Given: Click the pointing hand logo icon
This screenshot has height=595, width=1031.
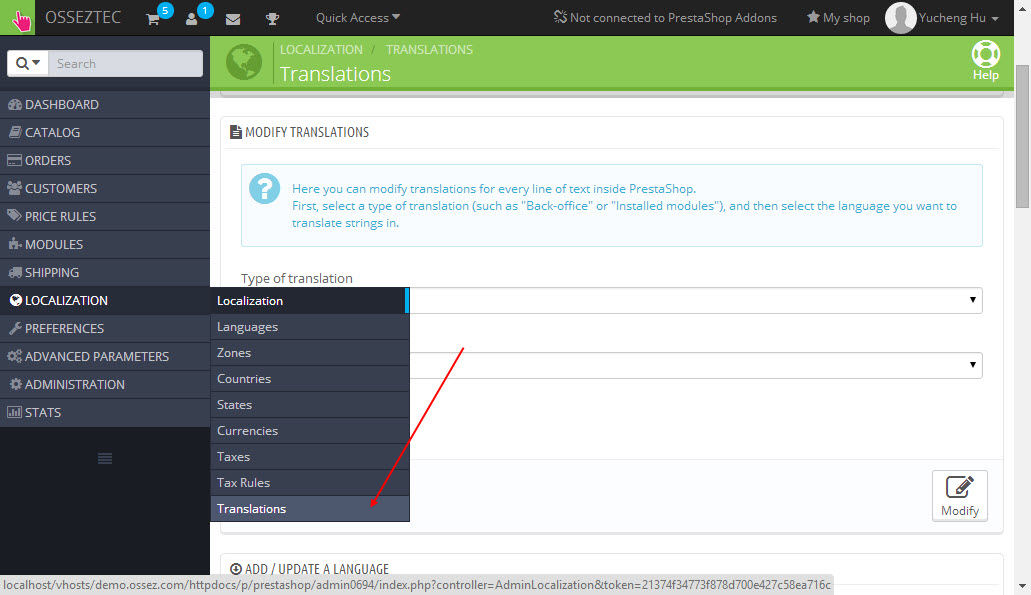Looking at the screenshot, I should tap(18, 18).
